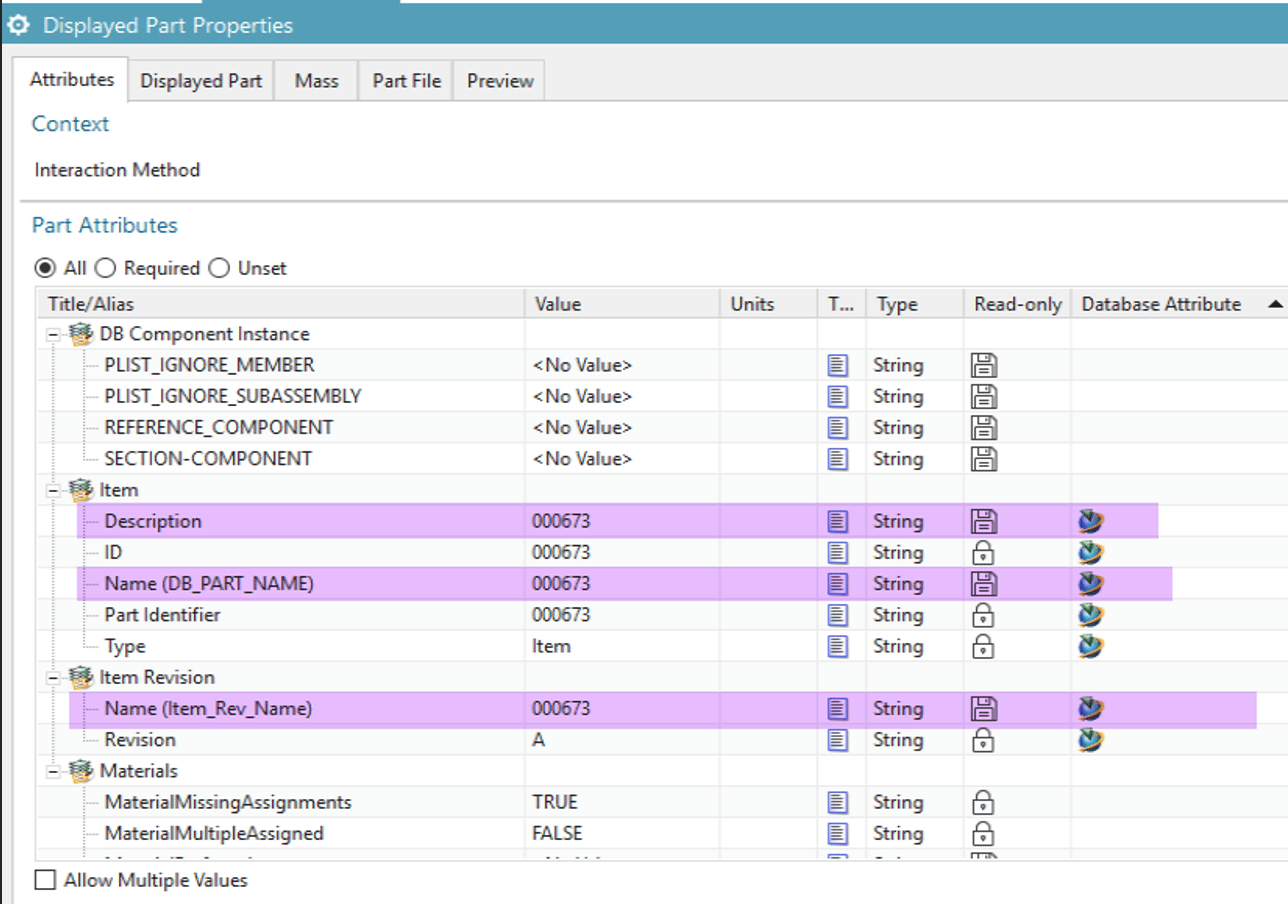Click the lock icon in the ID row
This screenshot has width=1288, height=904.
coord(984,552)
